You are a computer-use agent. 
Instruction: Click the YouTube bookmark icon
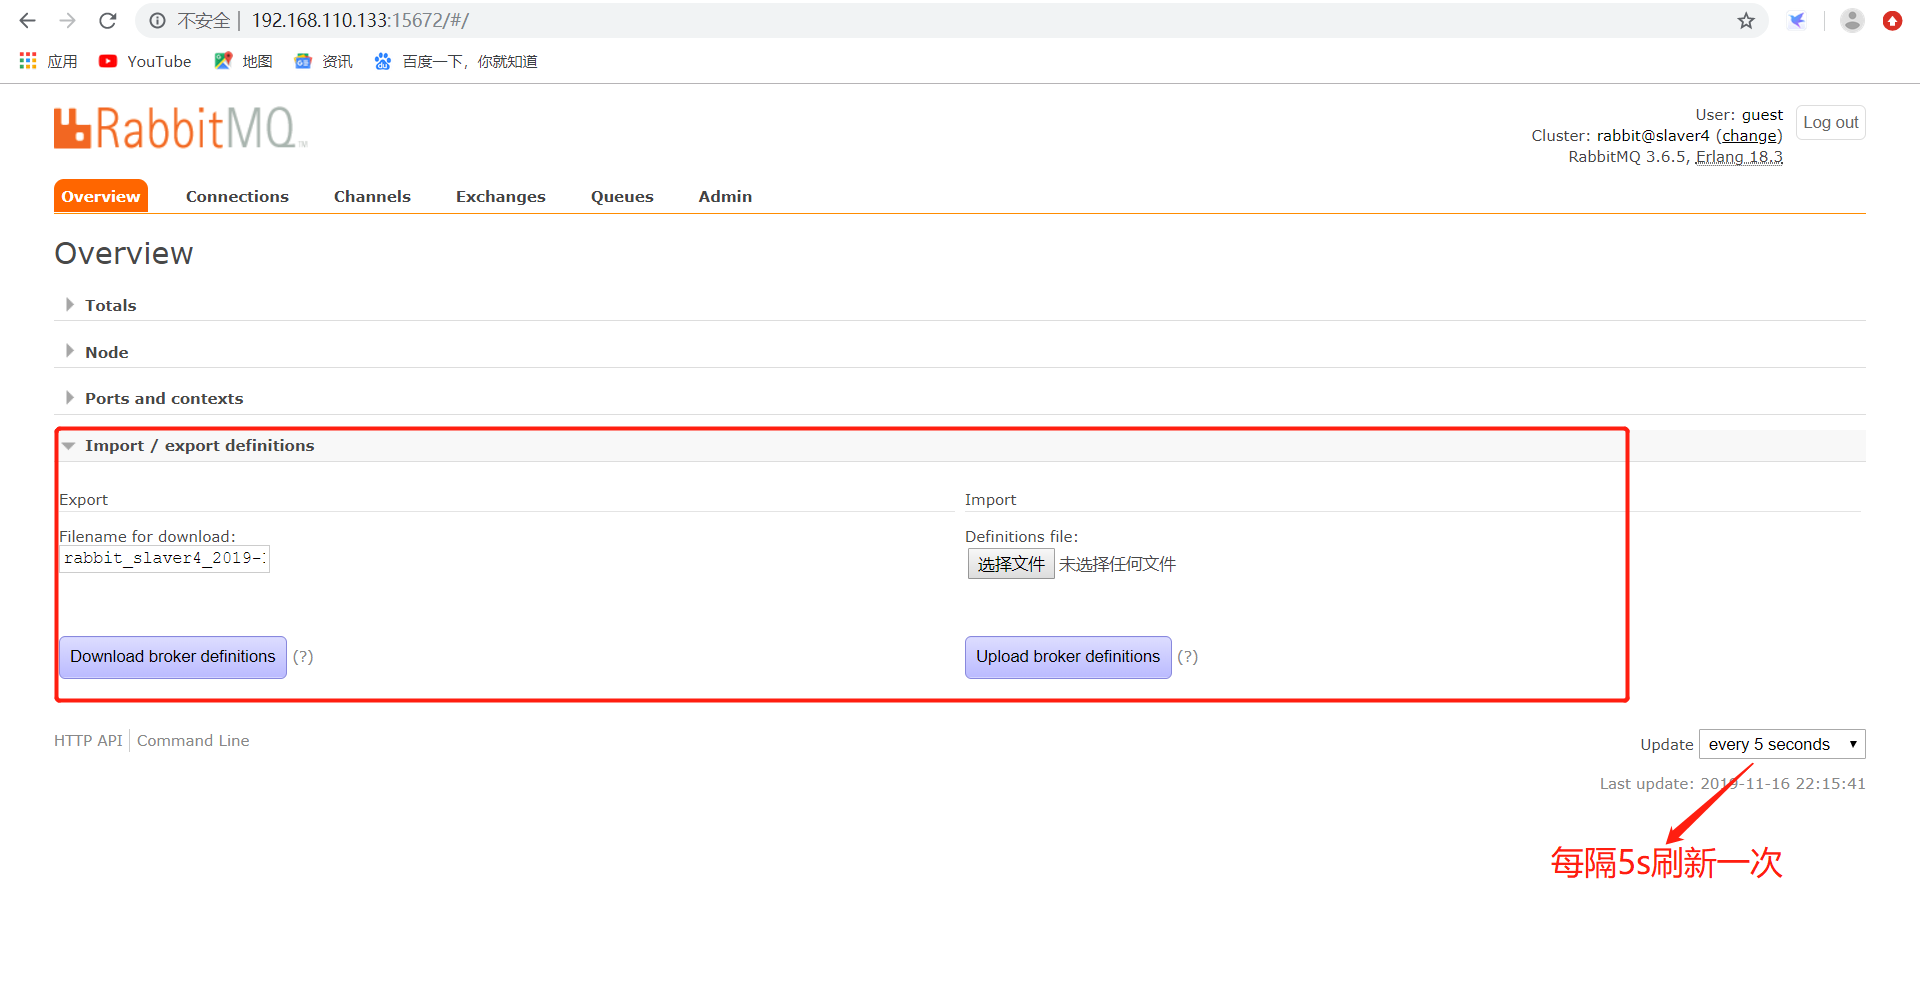(107, 61)
